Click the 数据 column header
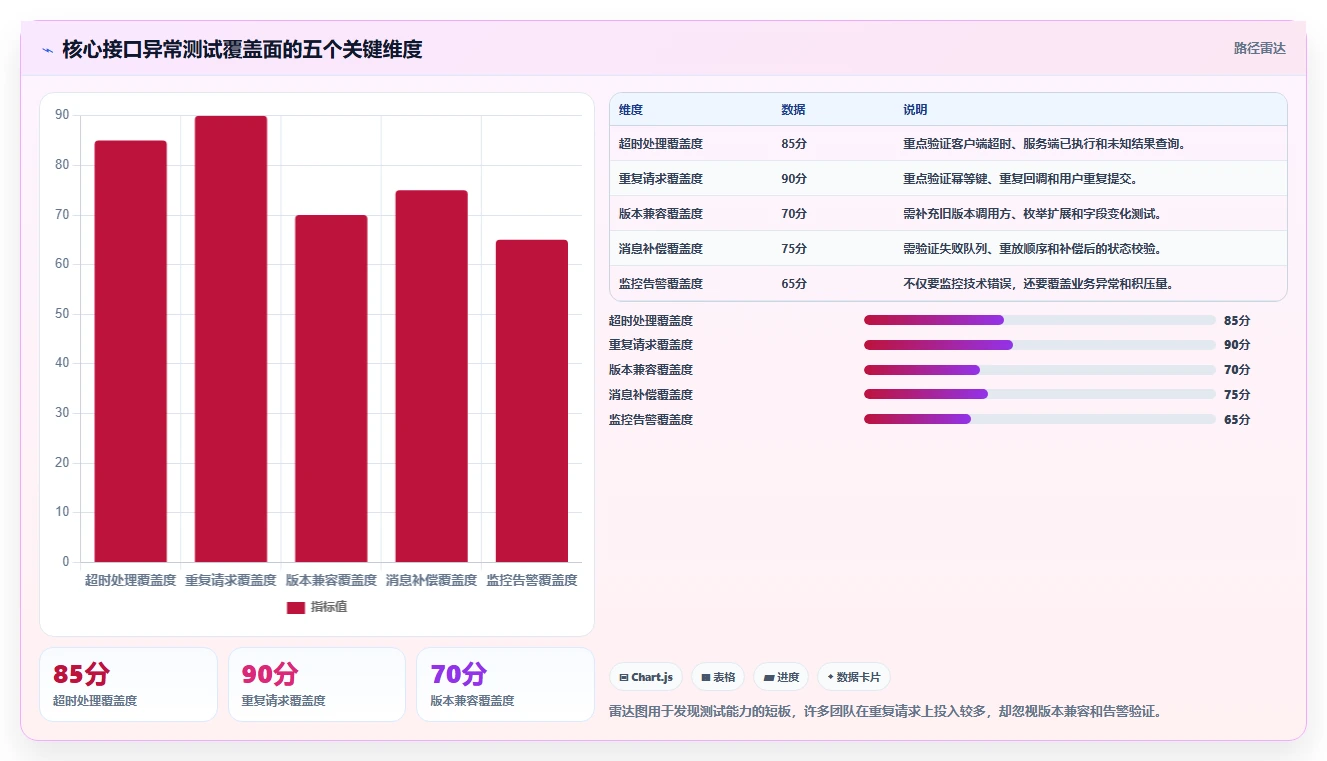Image resolution: width=1327 pixels, height=761 pixels. 793,110
